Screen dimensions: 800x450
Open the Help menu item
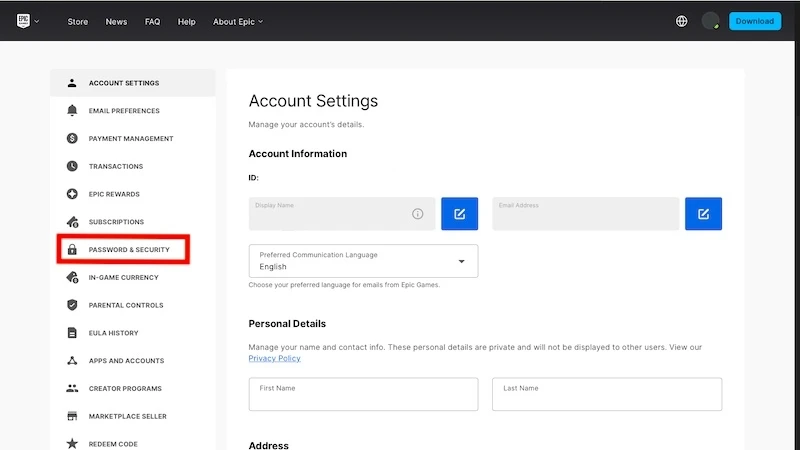[x=186, y=21]
